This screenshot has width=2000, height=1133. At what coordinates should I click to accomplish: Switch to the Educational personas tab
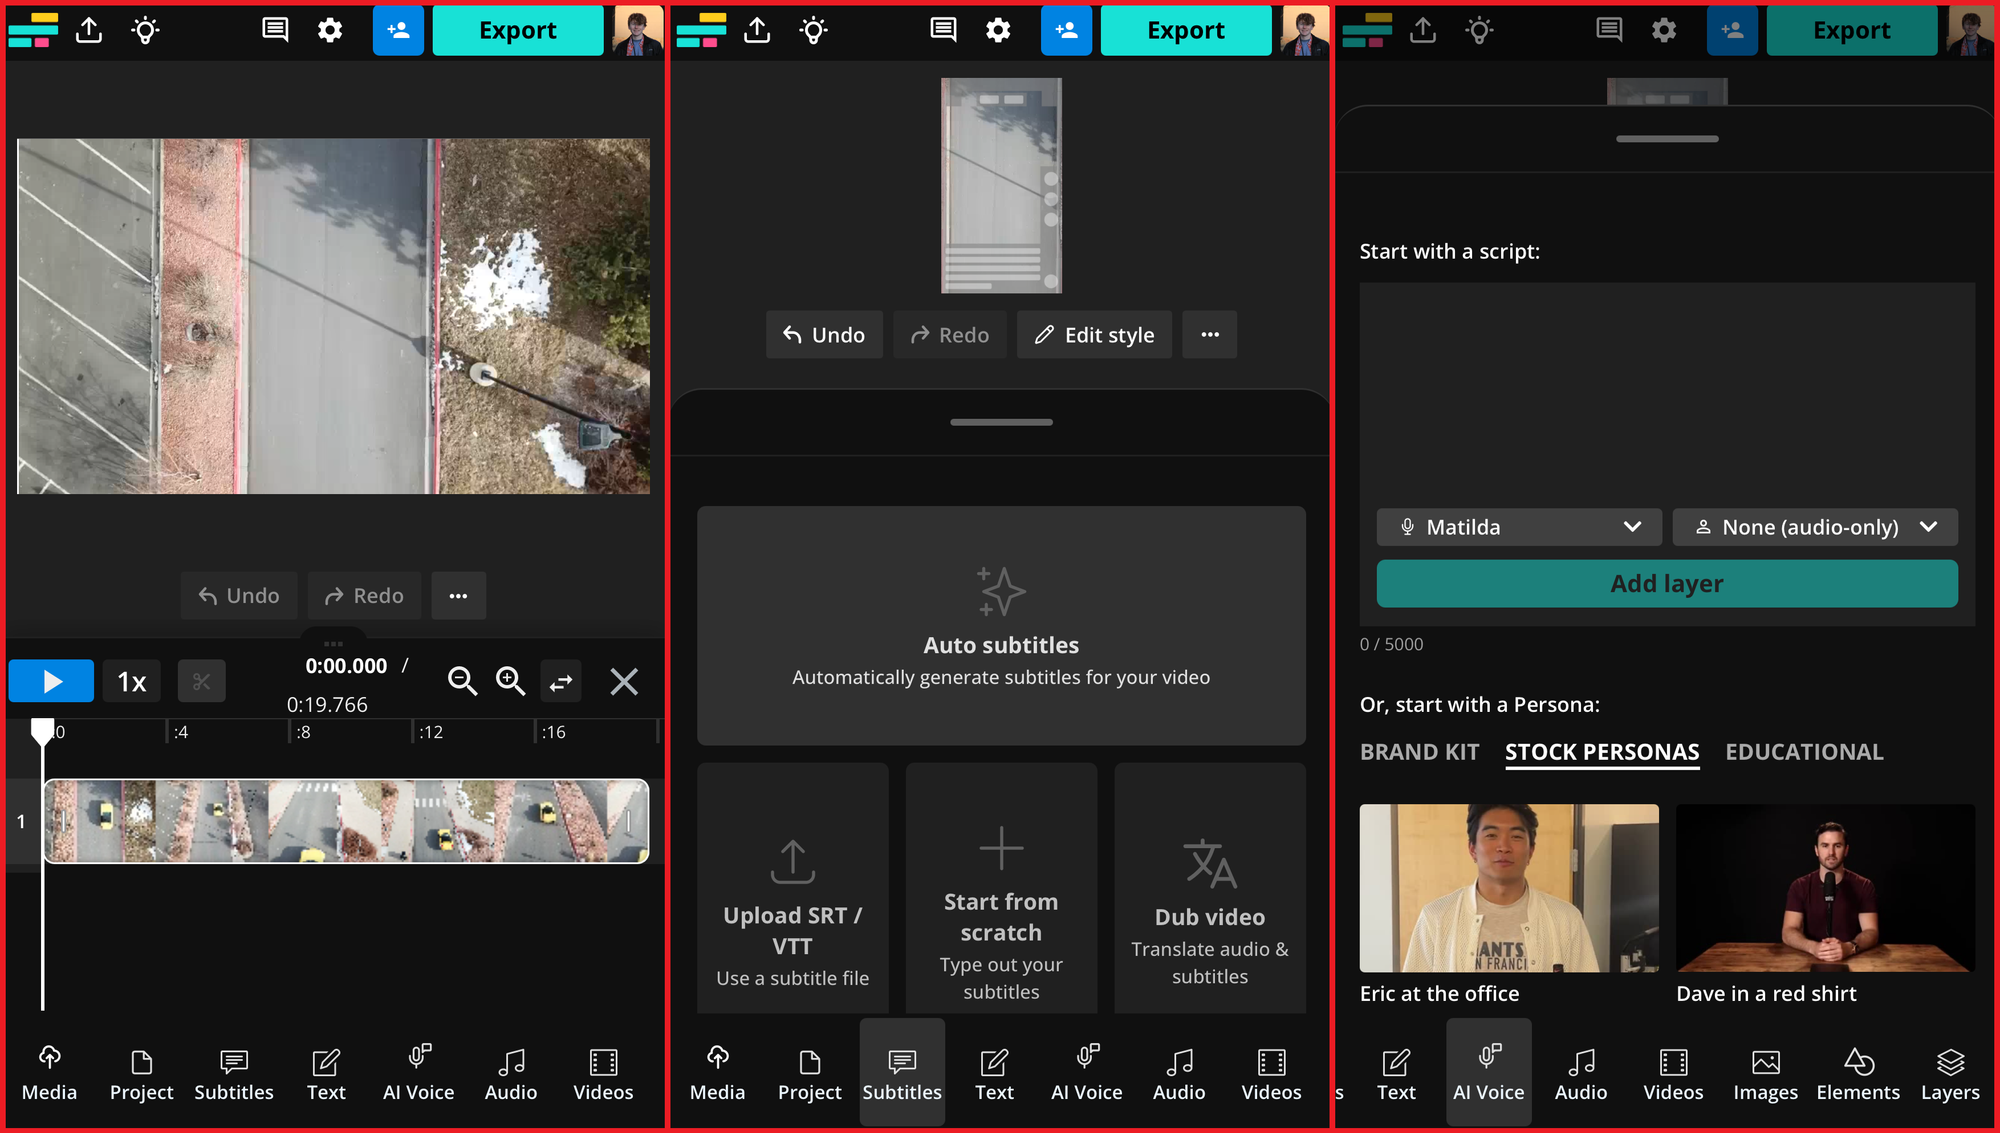pos(1803,751)
